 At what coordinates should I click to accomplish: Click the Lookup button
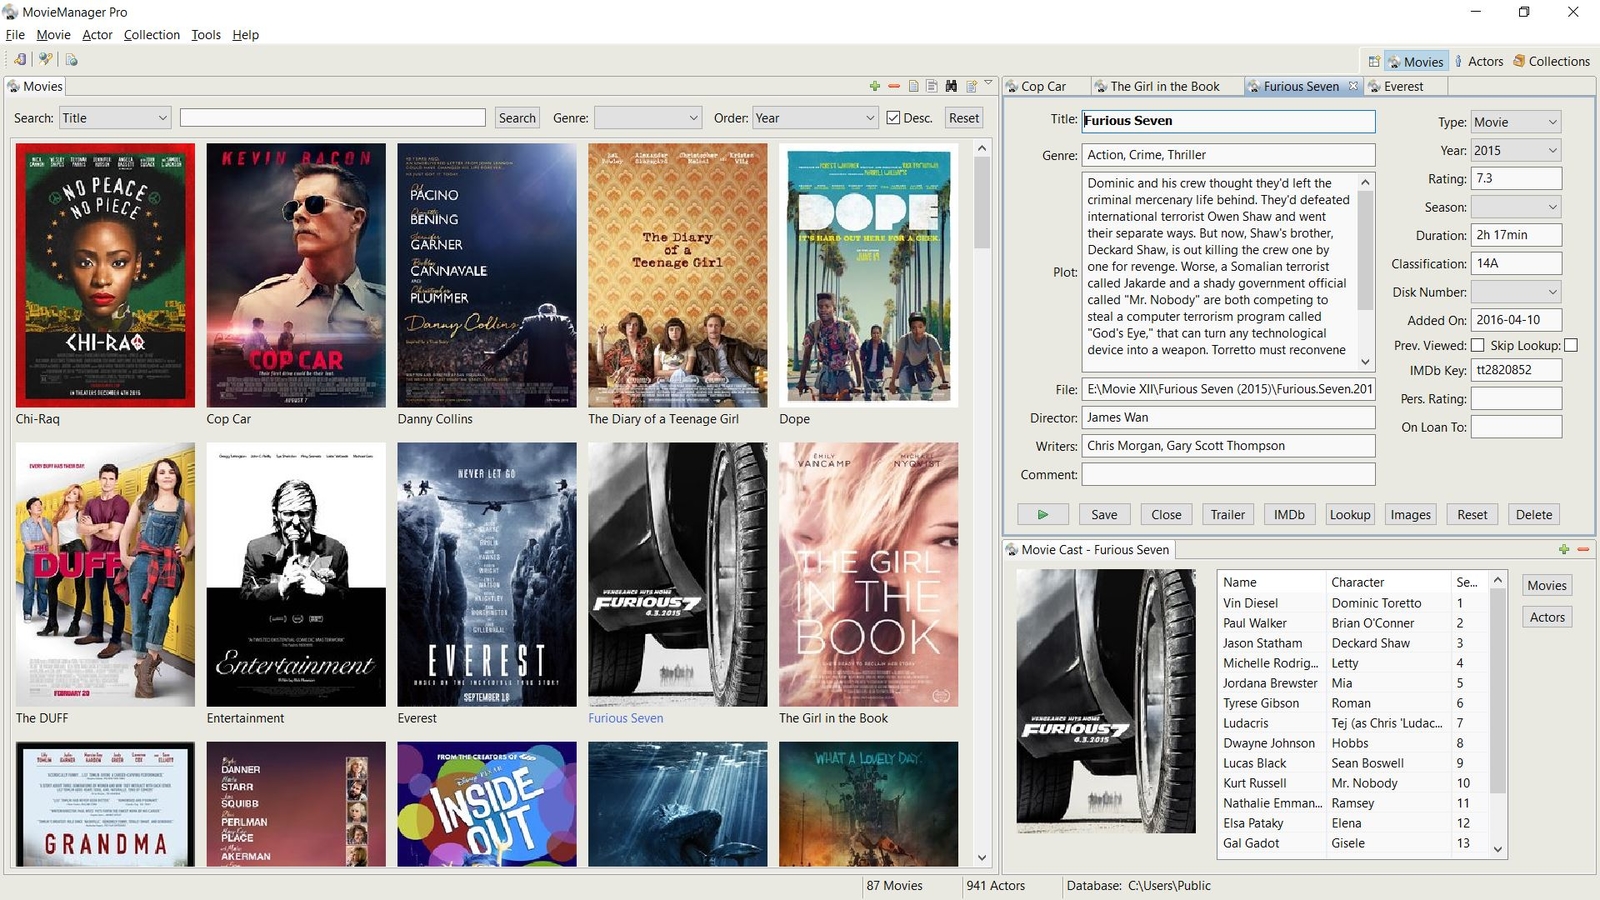pyautogui.click(x=1350, y=514)
